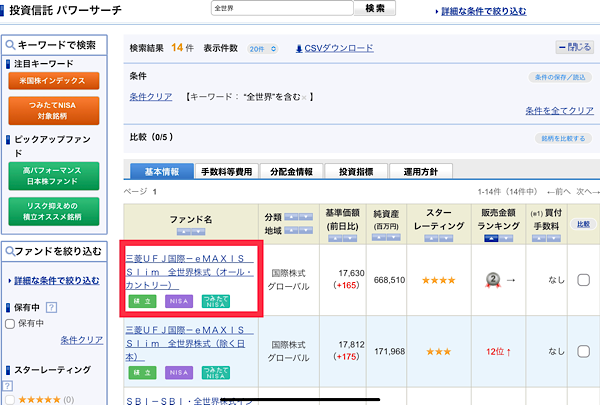Click the CSV download arrow icon
Screen dimensions: 600x405
(299, 49)
